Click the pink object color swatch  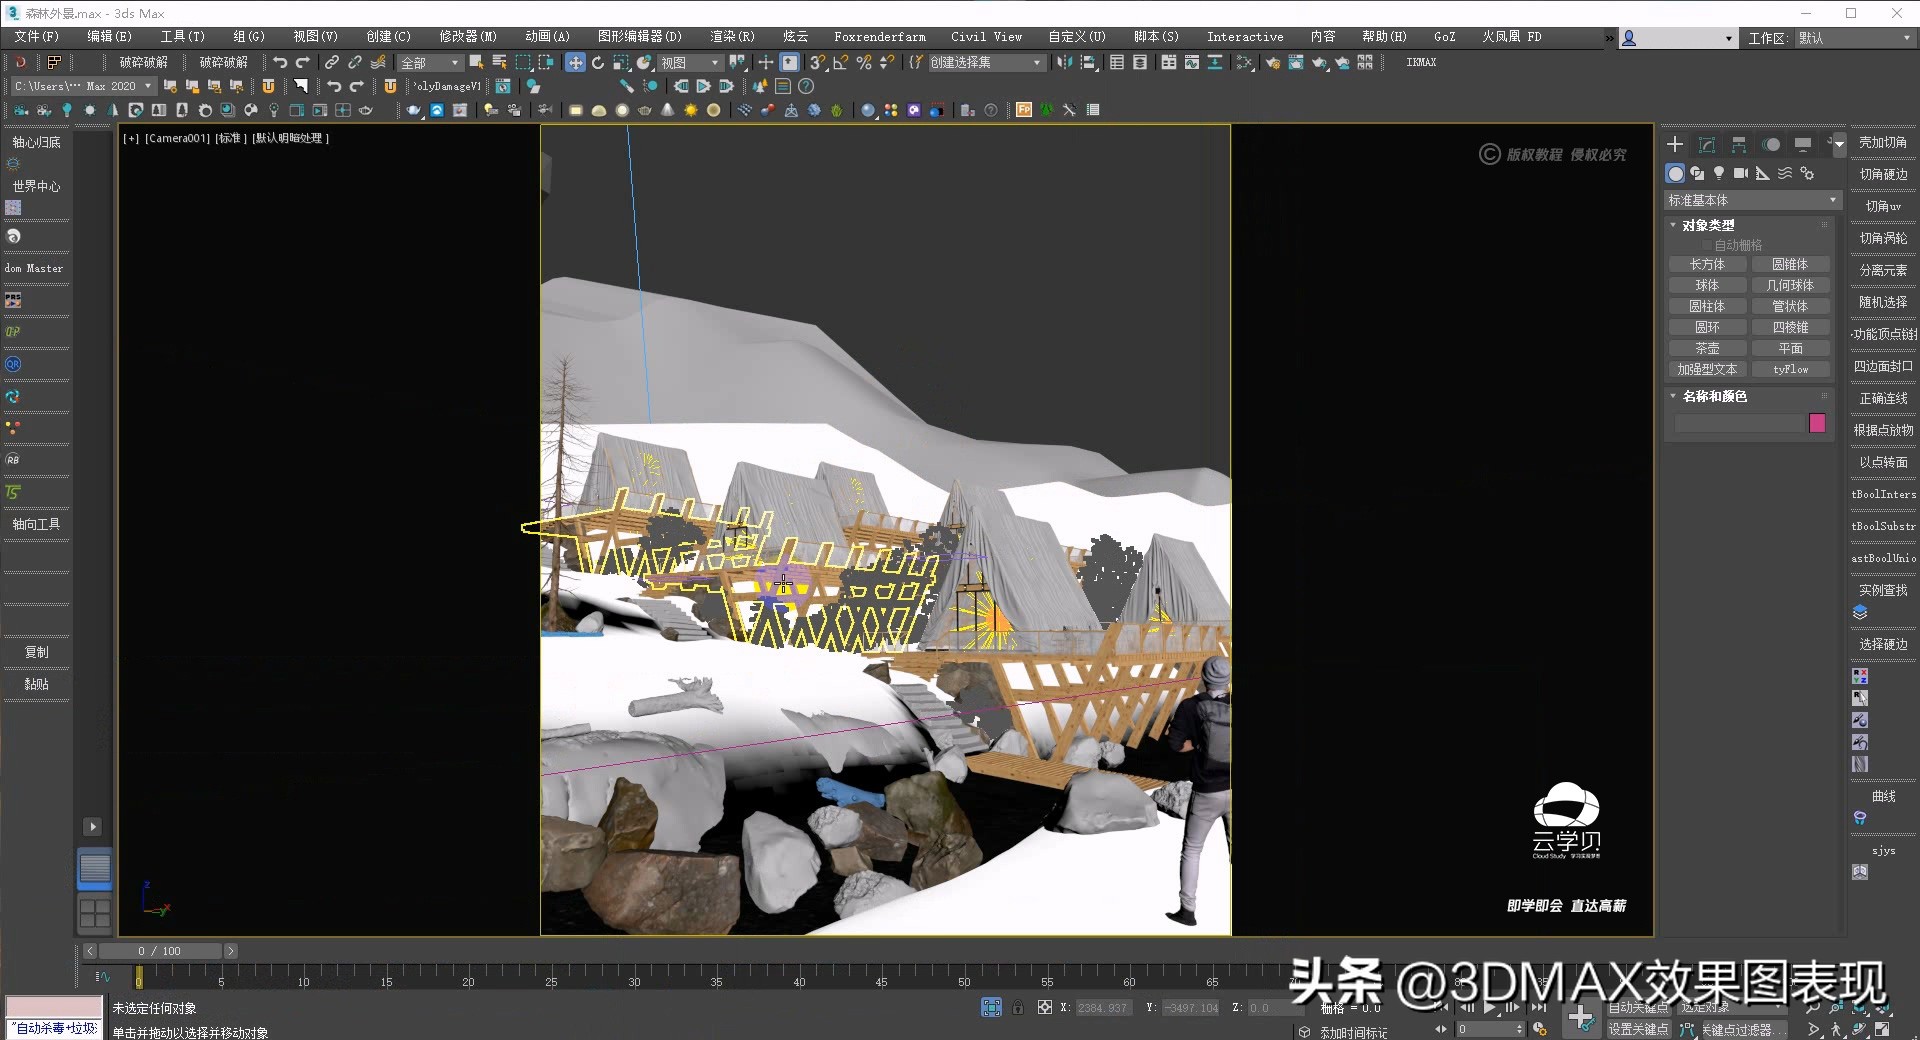1817,423
